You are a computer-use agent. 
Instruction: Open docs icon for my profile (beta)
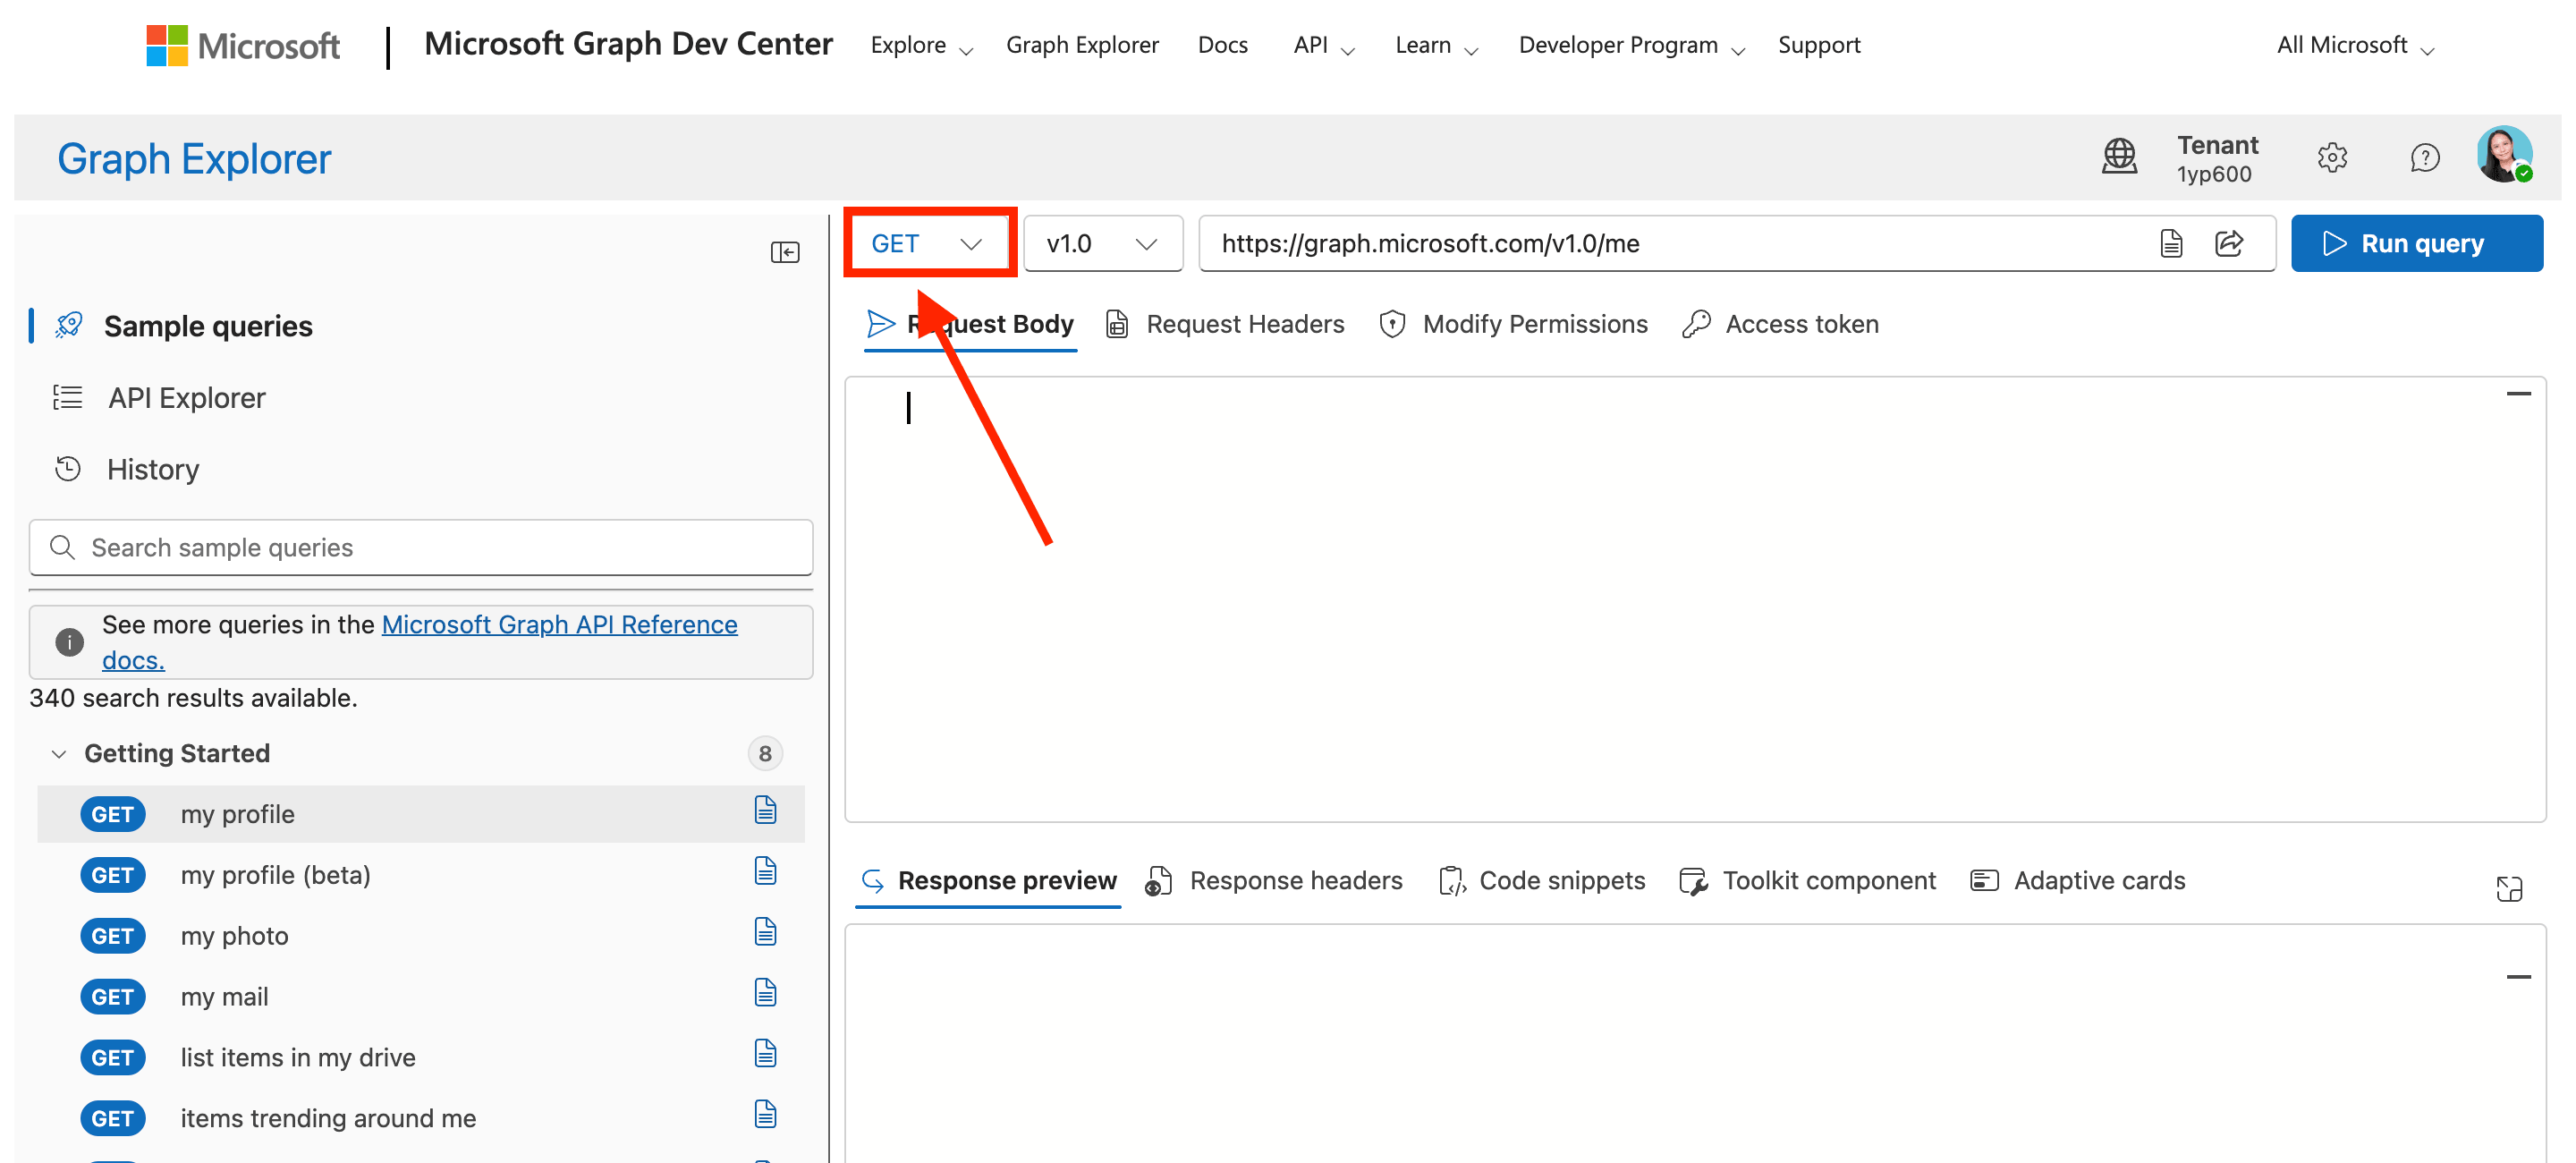pos(765,871)
